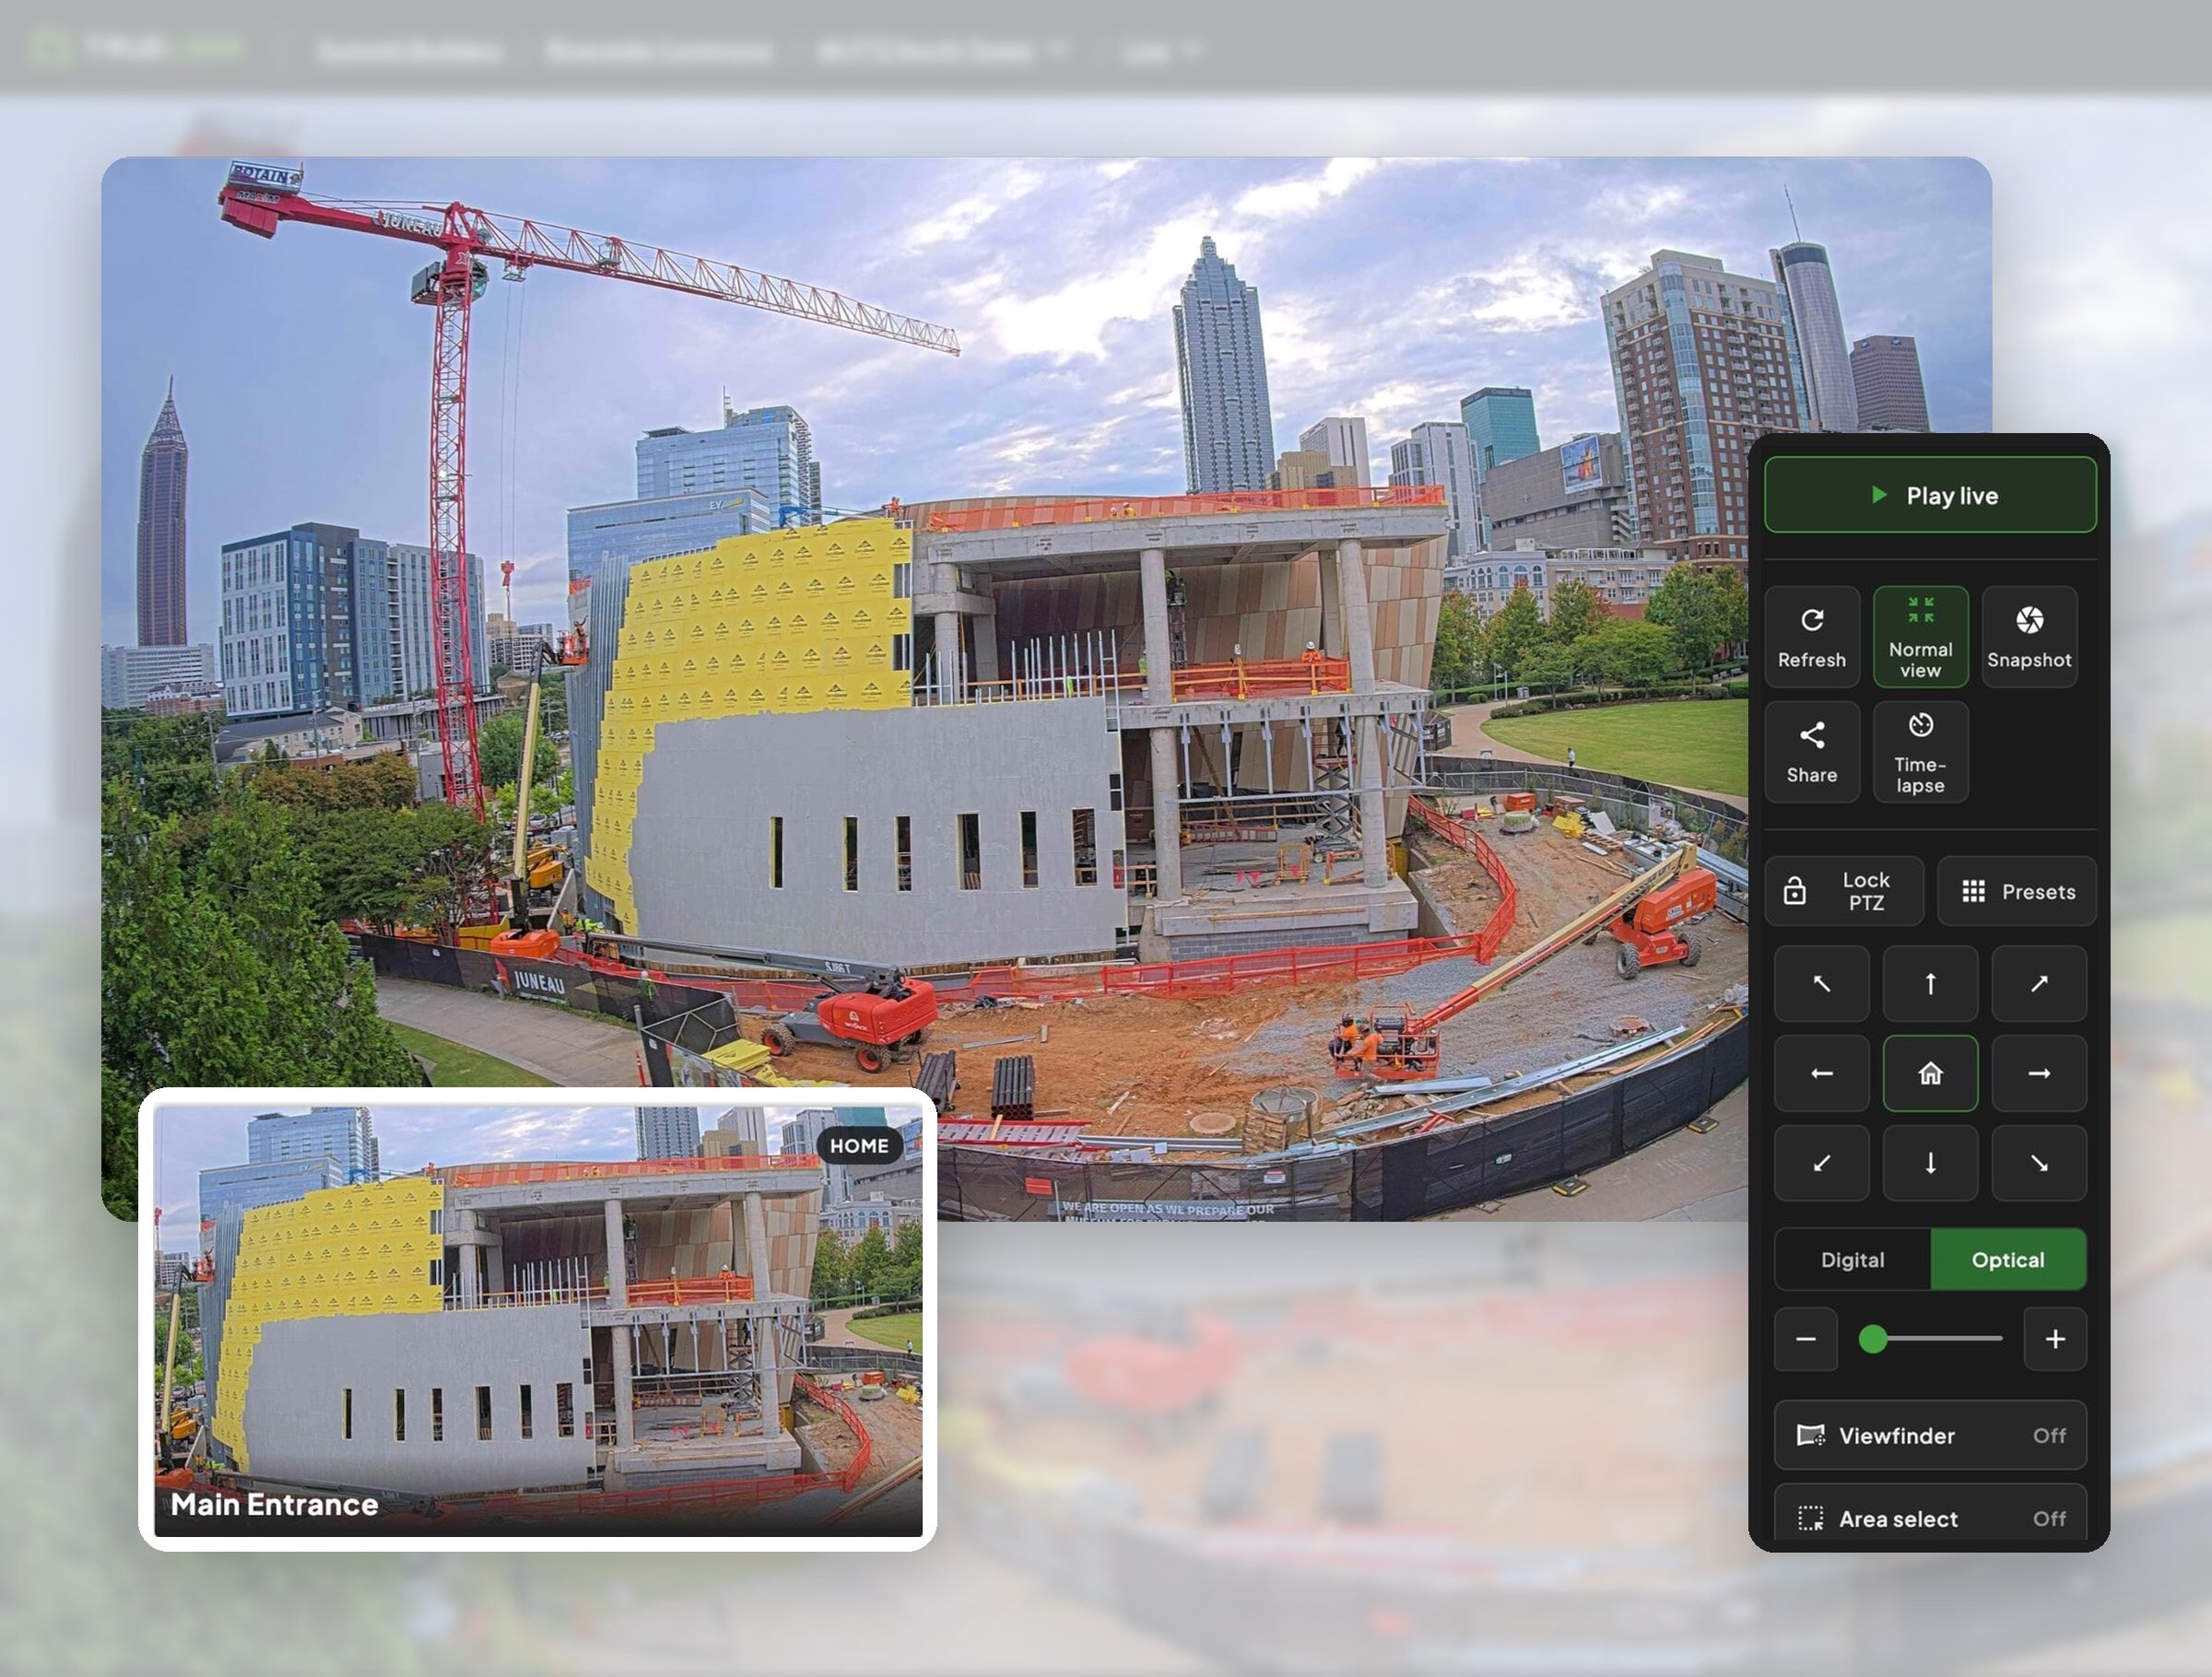Select Digital zoom mode
Screen dimensions: 2212x1677
[x=1852, y=1260]
